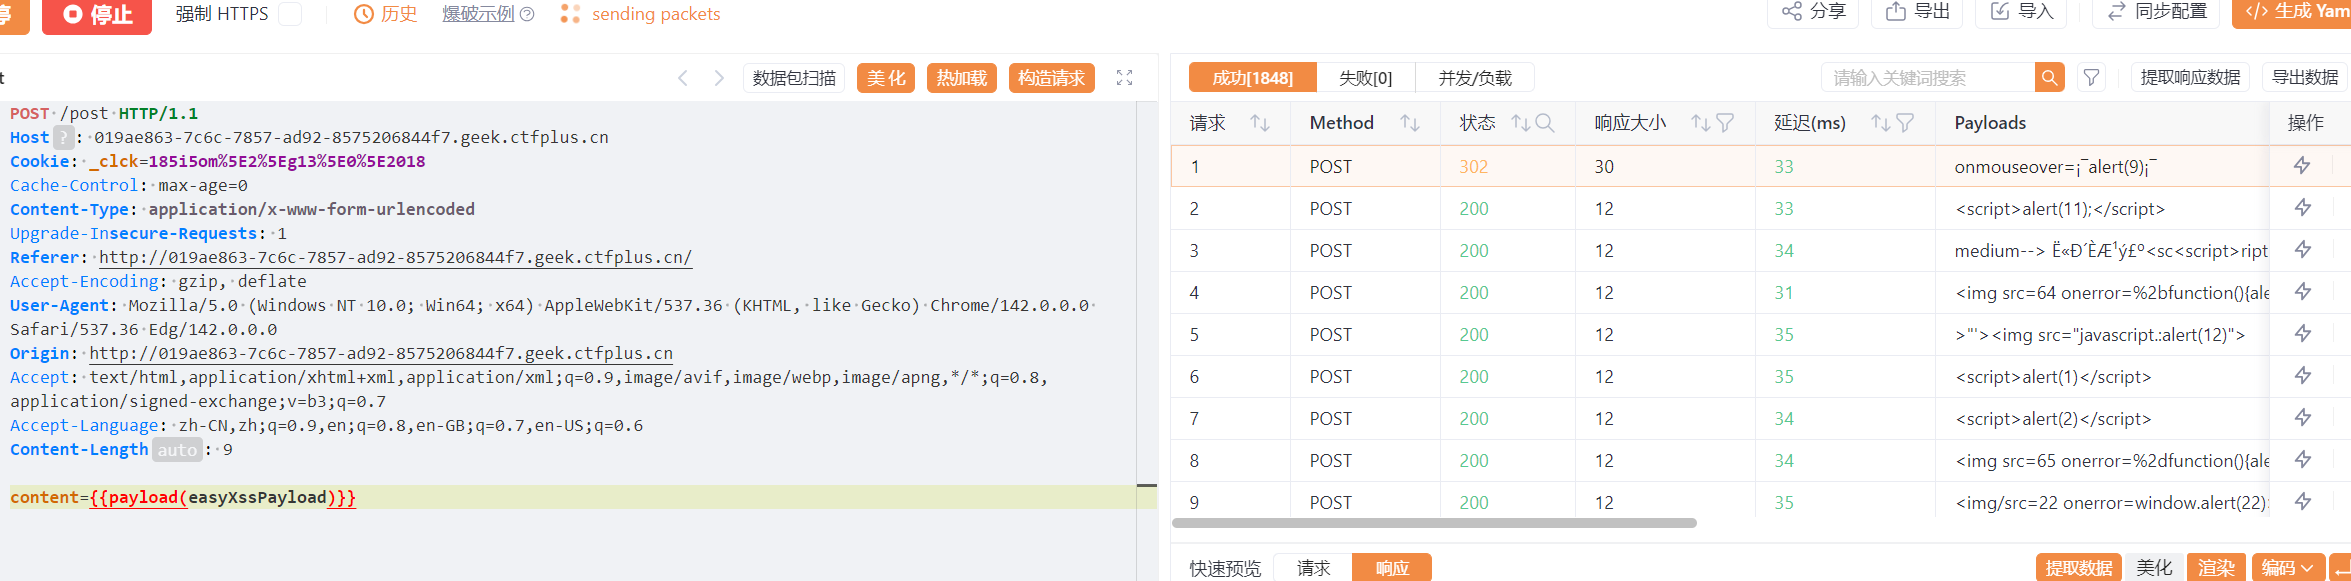Switch to the 并发/负载 tab

click(x=1475, y=78)
